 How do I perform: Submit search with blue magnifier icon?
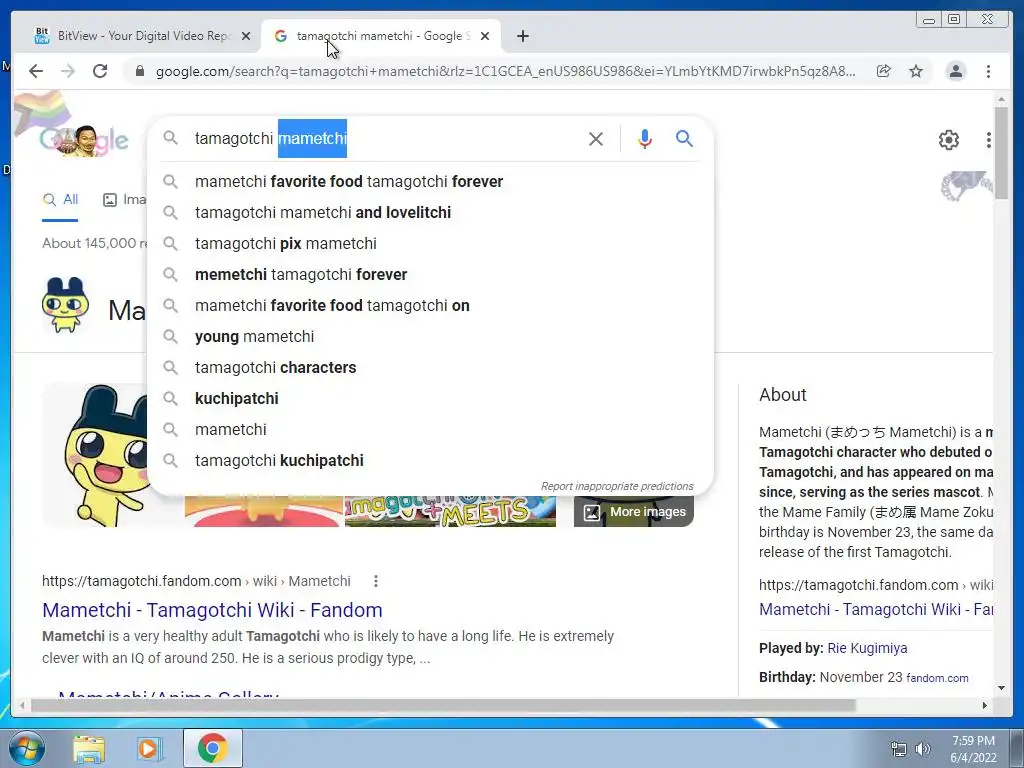click(684, 138)
